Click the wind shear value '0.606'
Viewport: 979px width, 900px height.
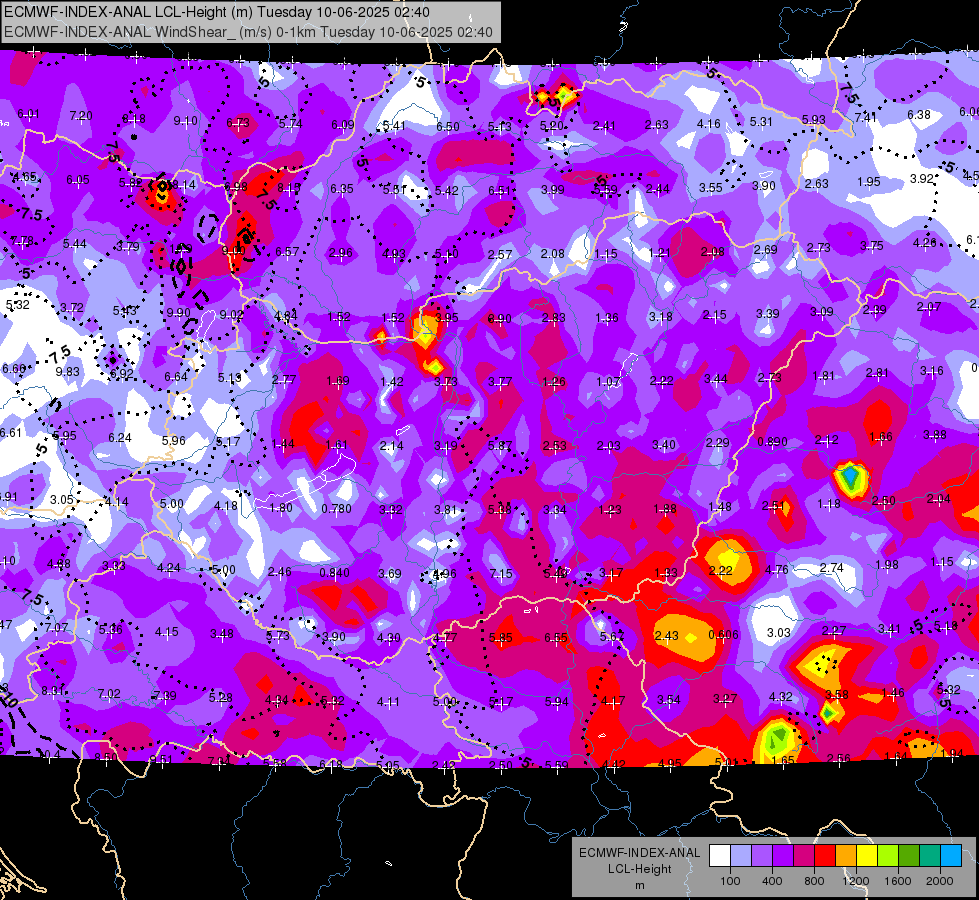tap(724, 635)
